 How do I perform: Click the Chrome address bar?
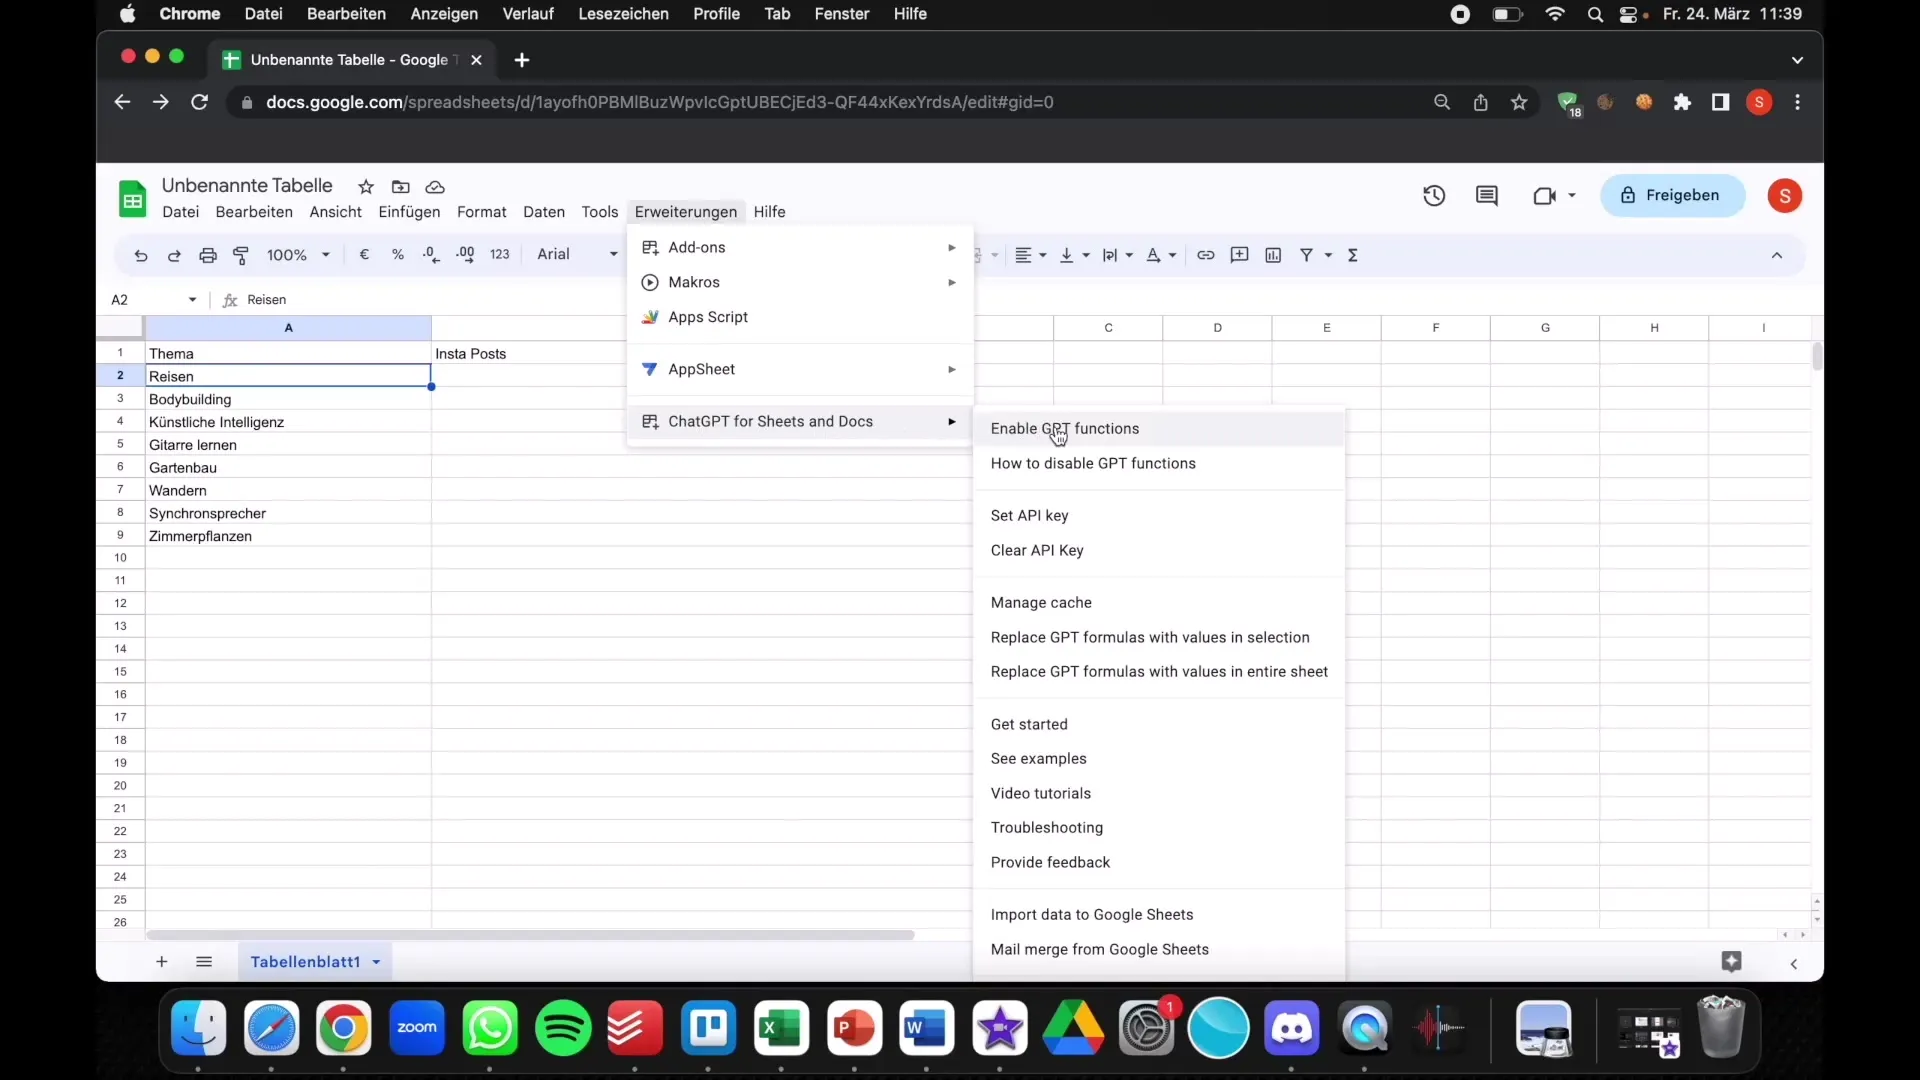click(830, 102)
